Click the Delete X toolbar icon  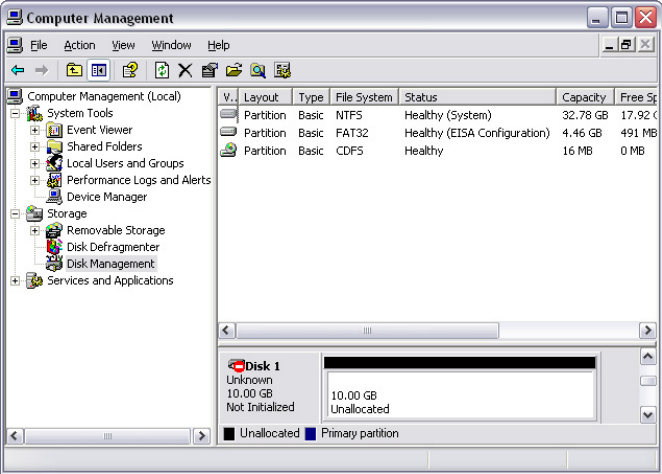(185, 70)
